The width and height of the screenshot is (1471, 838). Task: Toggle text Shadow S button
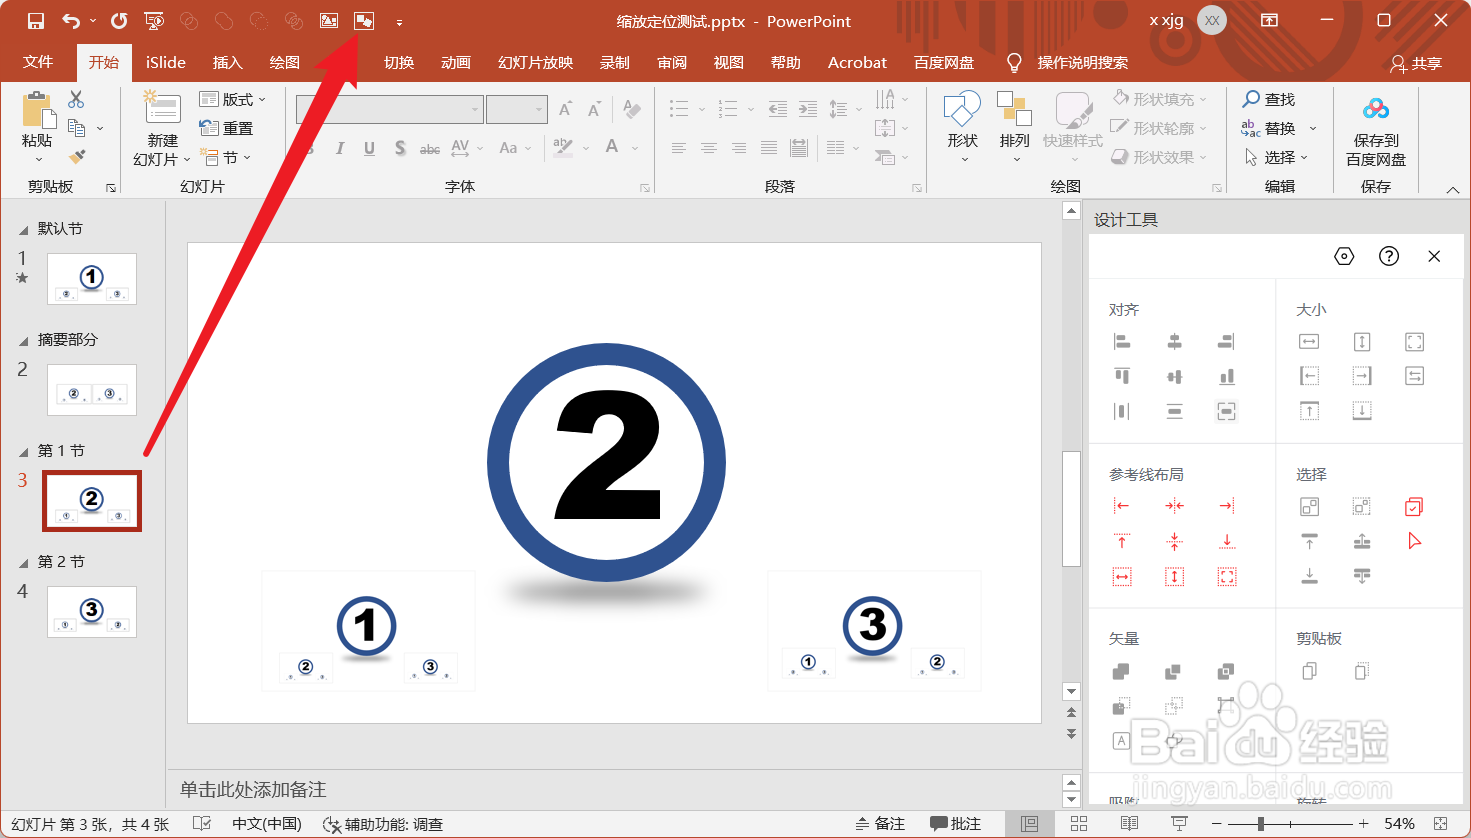[400, 148]
